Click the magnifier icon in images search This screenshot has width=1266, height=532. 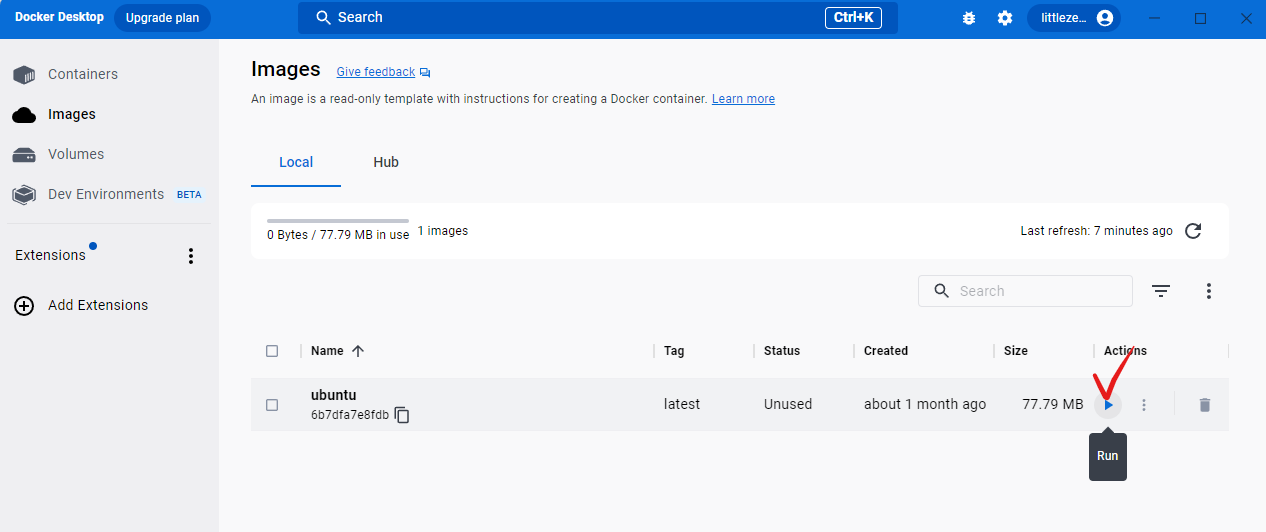tap(941, 291)
